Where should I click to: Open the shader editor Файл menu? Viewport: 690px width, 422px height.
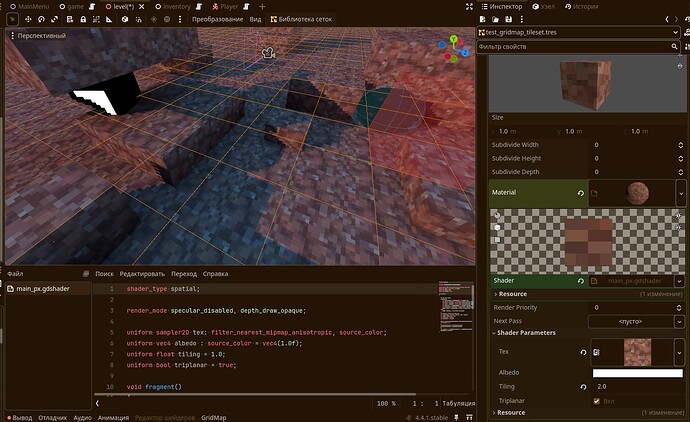click(x=15, y=274)
